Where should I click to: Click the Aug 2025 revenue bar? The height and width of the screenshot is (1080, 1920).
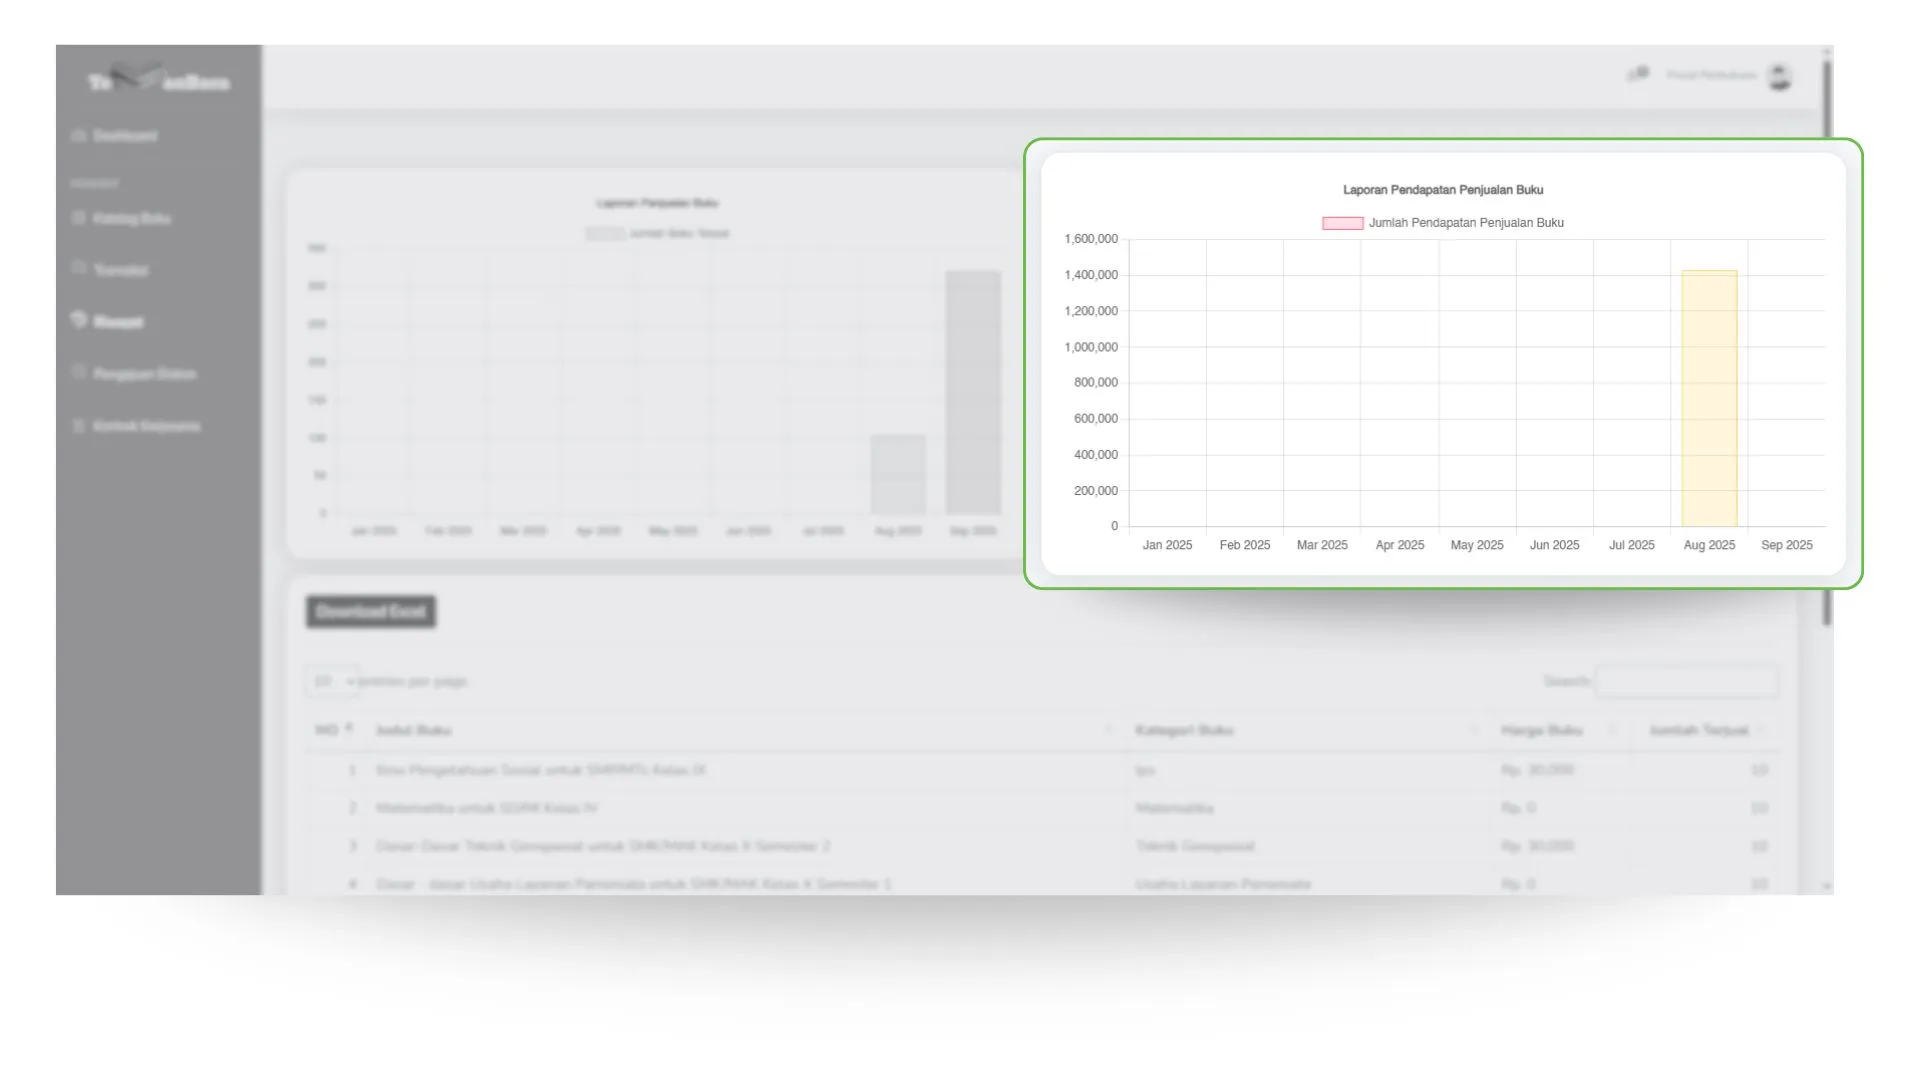[1708, 398]
